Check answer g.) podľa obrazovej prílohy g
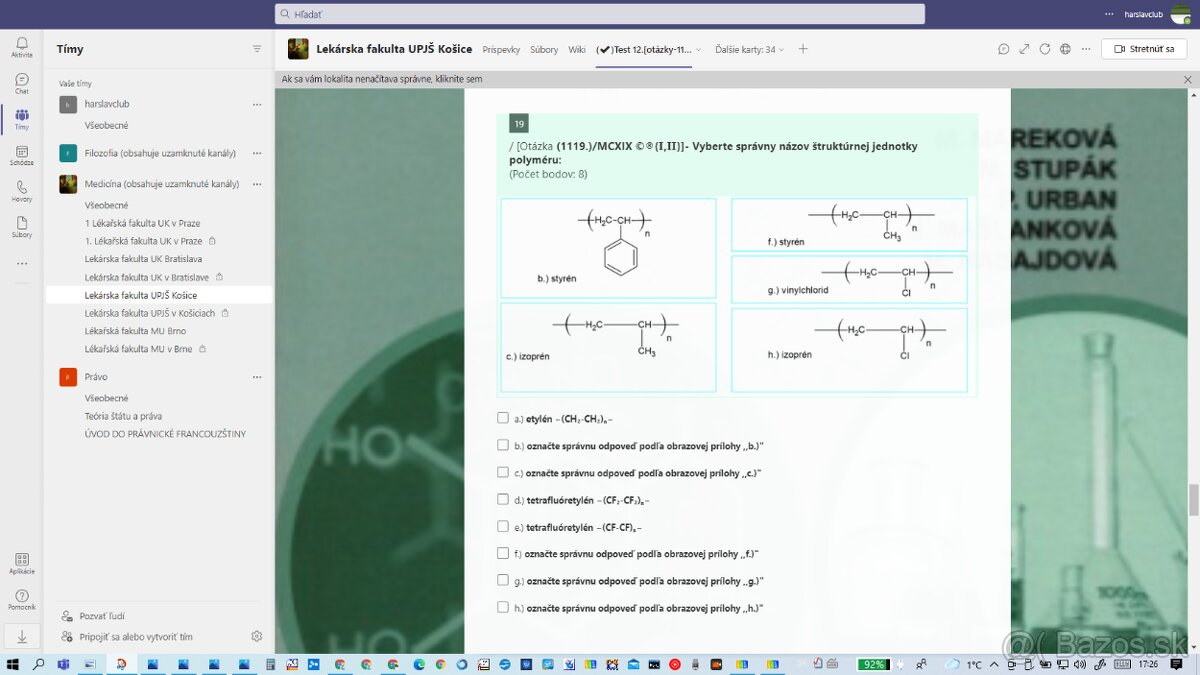Screen dimensions: 1200x675 pos(503,580)
